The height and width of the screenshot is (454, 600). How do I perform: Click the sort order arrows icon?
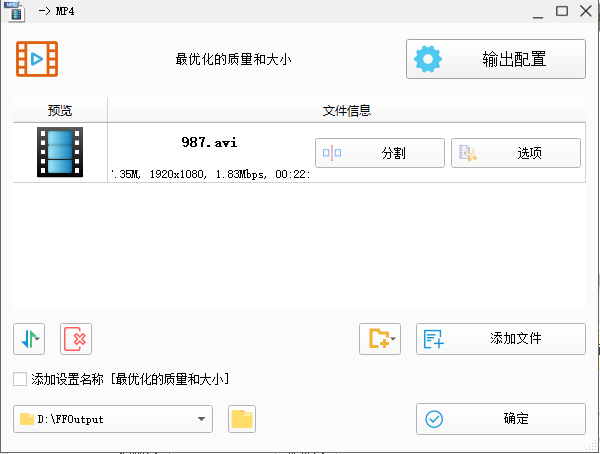pyautogui.click(x=29, y=339)
